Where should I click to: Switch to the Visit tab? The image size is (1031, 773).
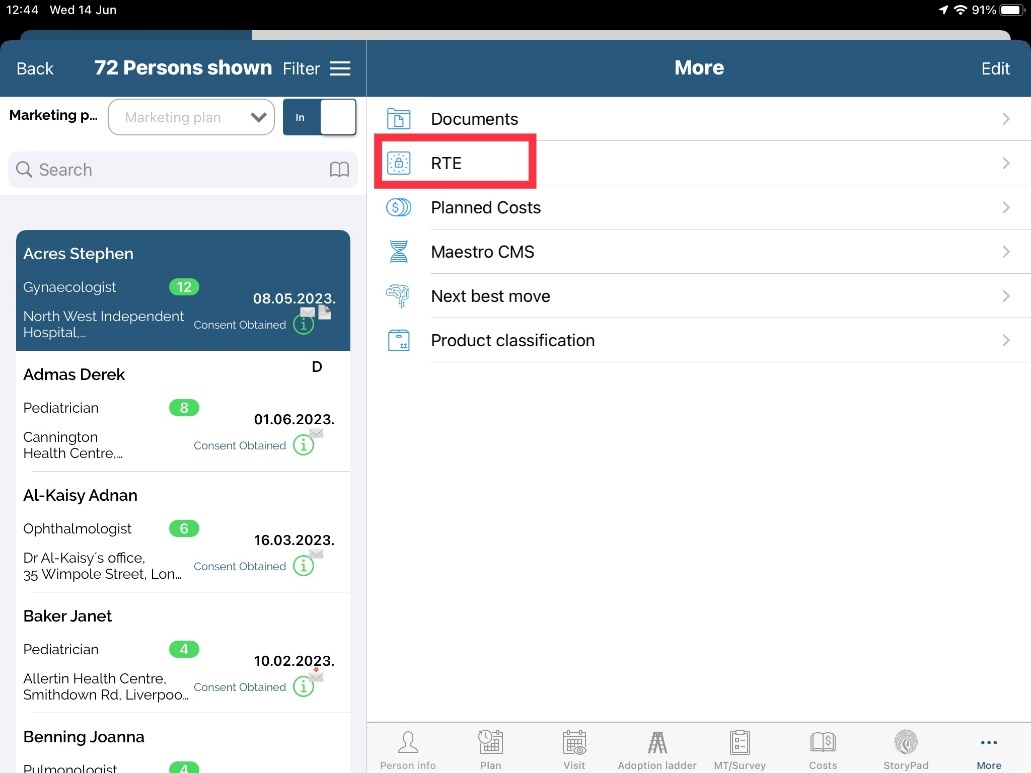click(574, 748)
